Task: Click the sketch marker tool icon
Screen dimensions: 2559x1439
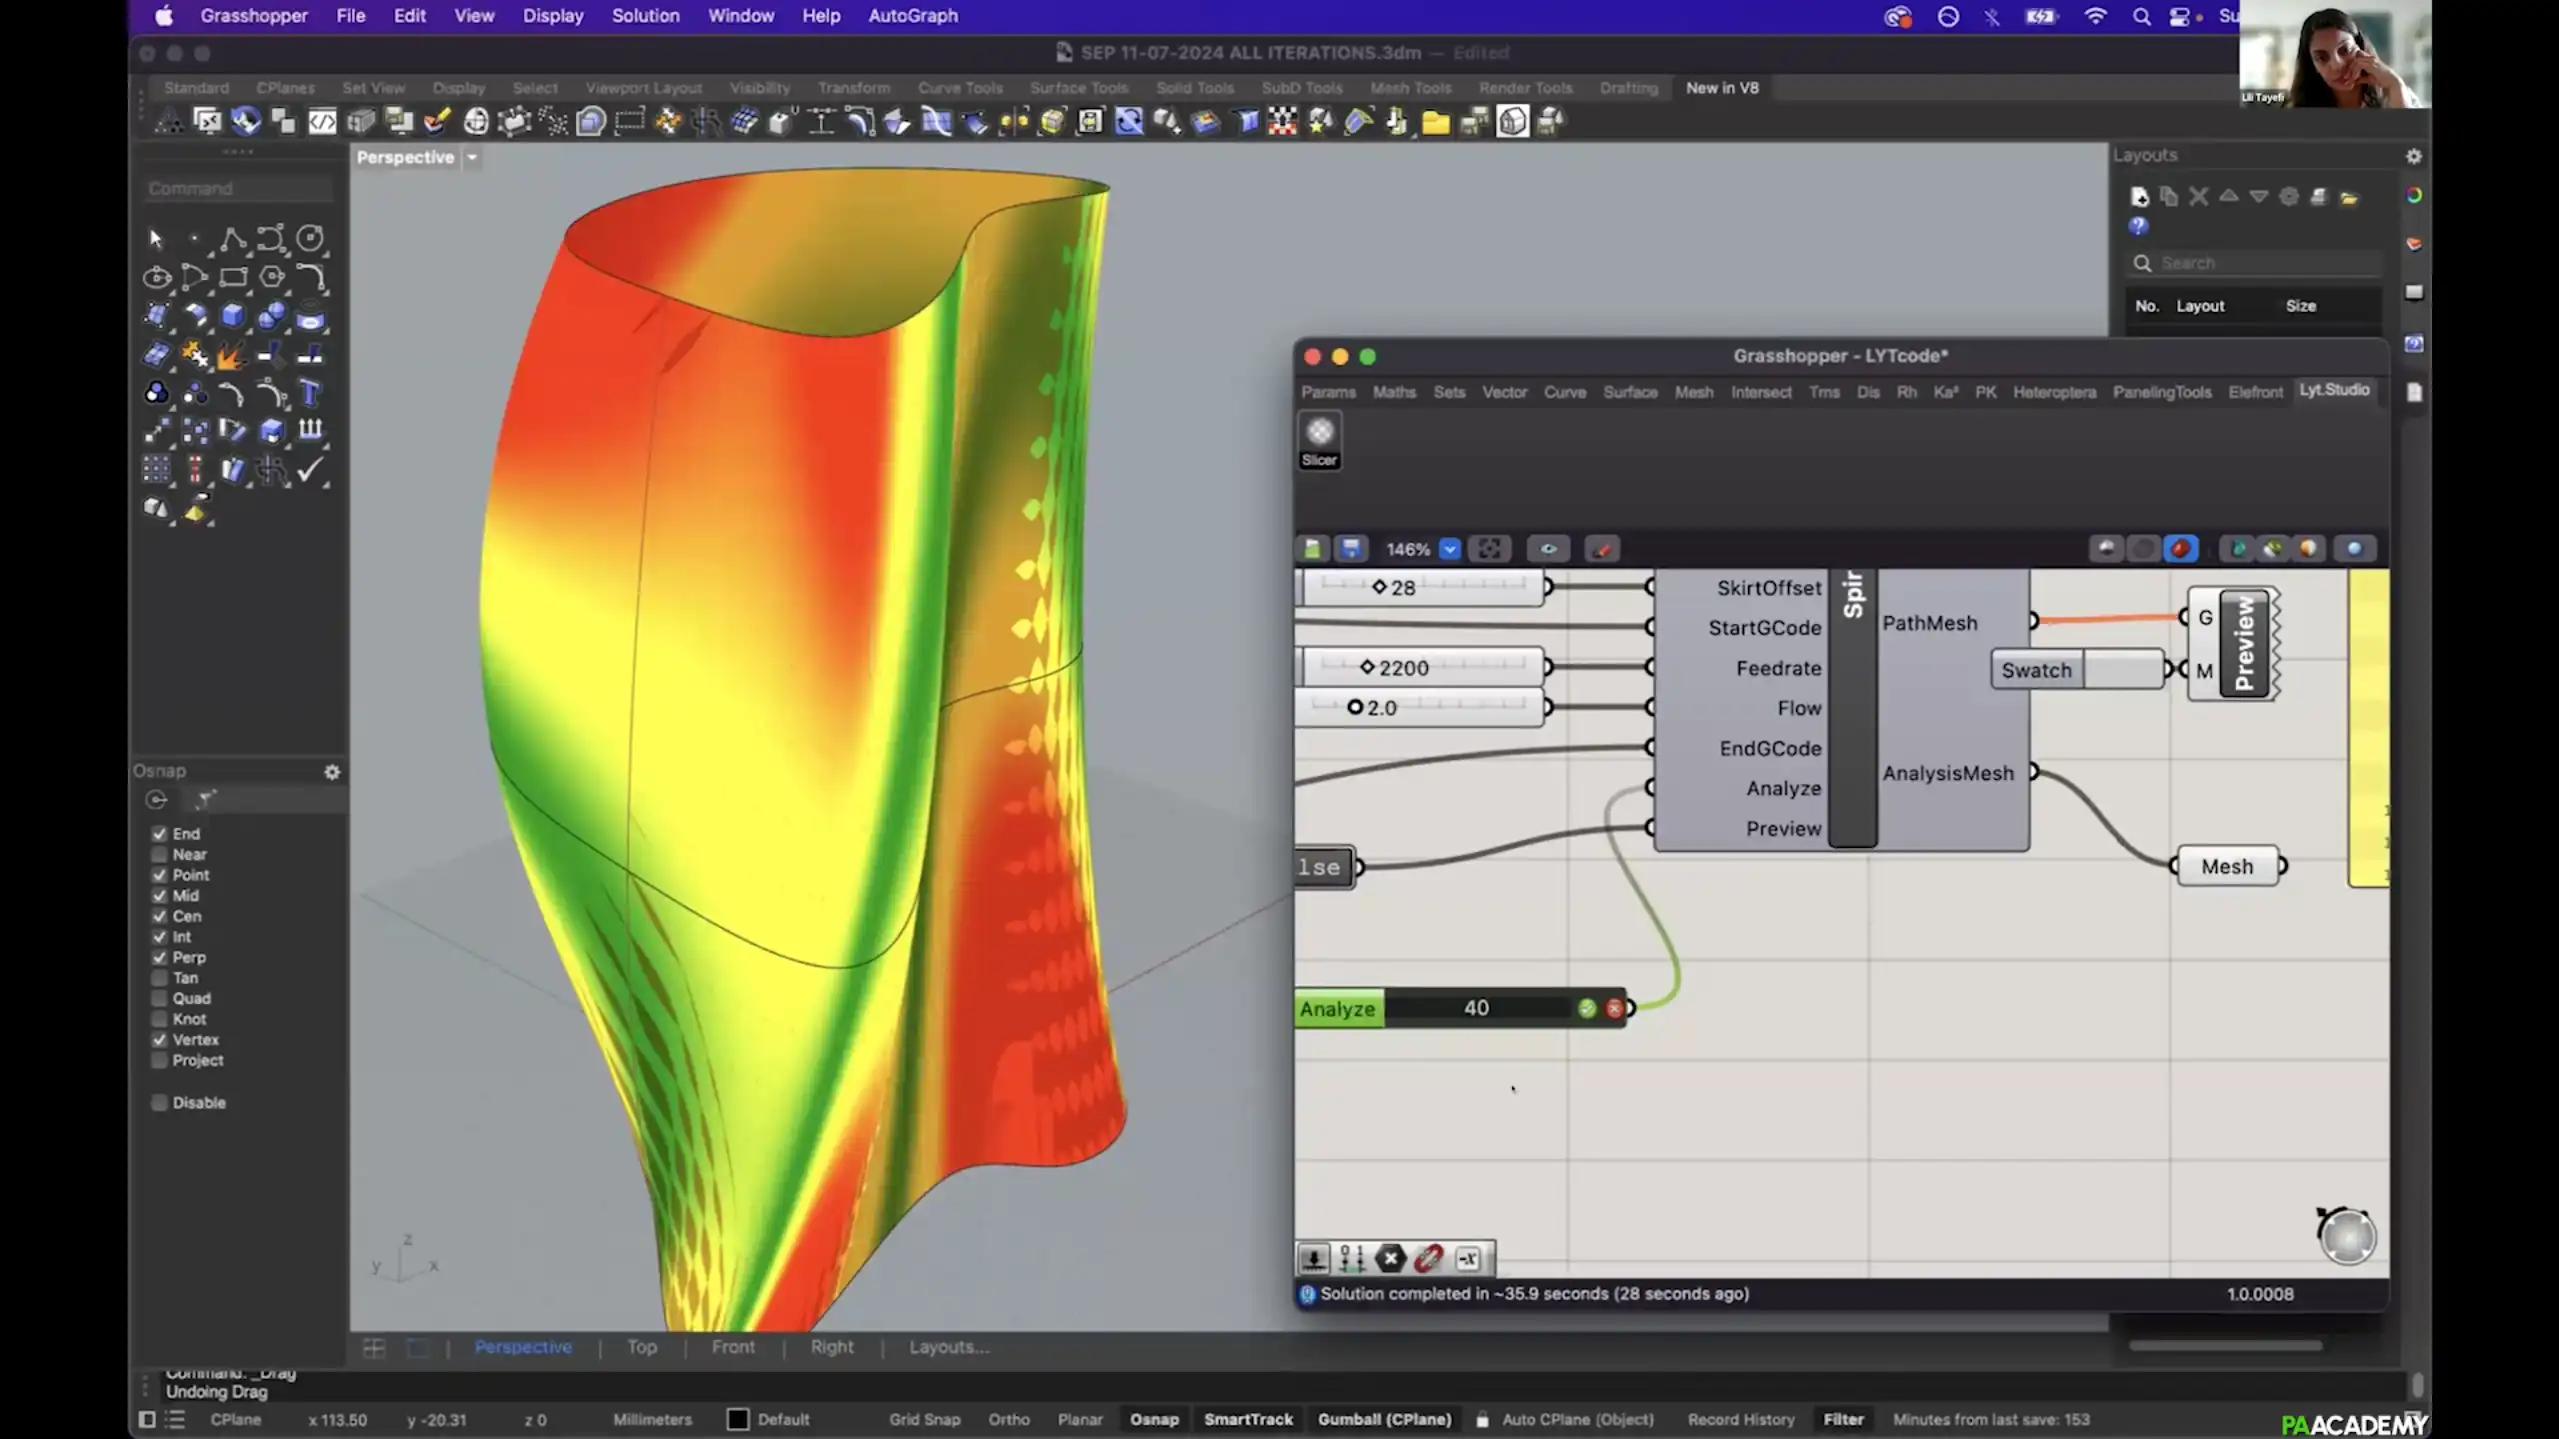Action: [1602, 549]
